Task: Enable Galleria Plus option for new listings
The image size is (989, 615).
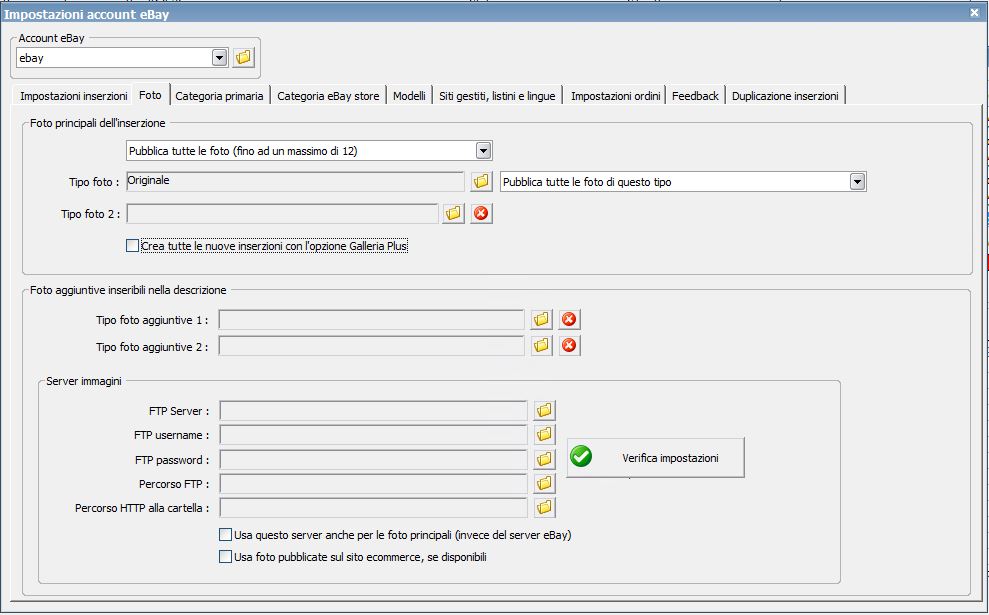Action: click(x=132, y=246)
